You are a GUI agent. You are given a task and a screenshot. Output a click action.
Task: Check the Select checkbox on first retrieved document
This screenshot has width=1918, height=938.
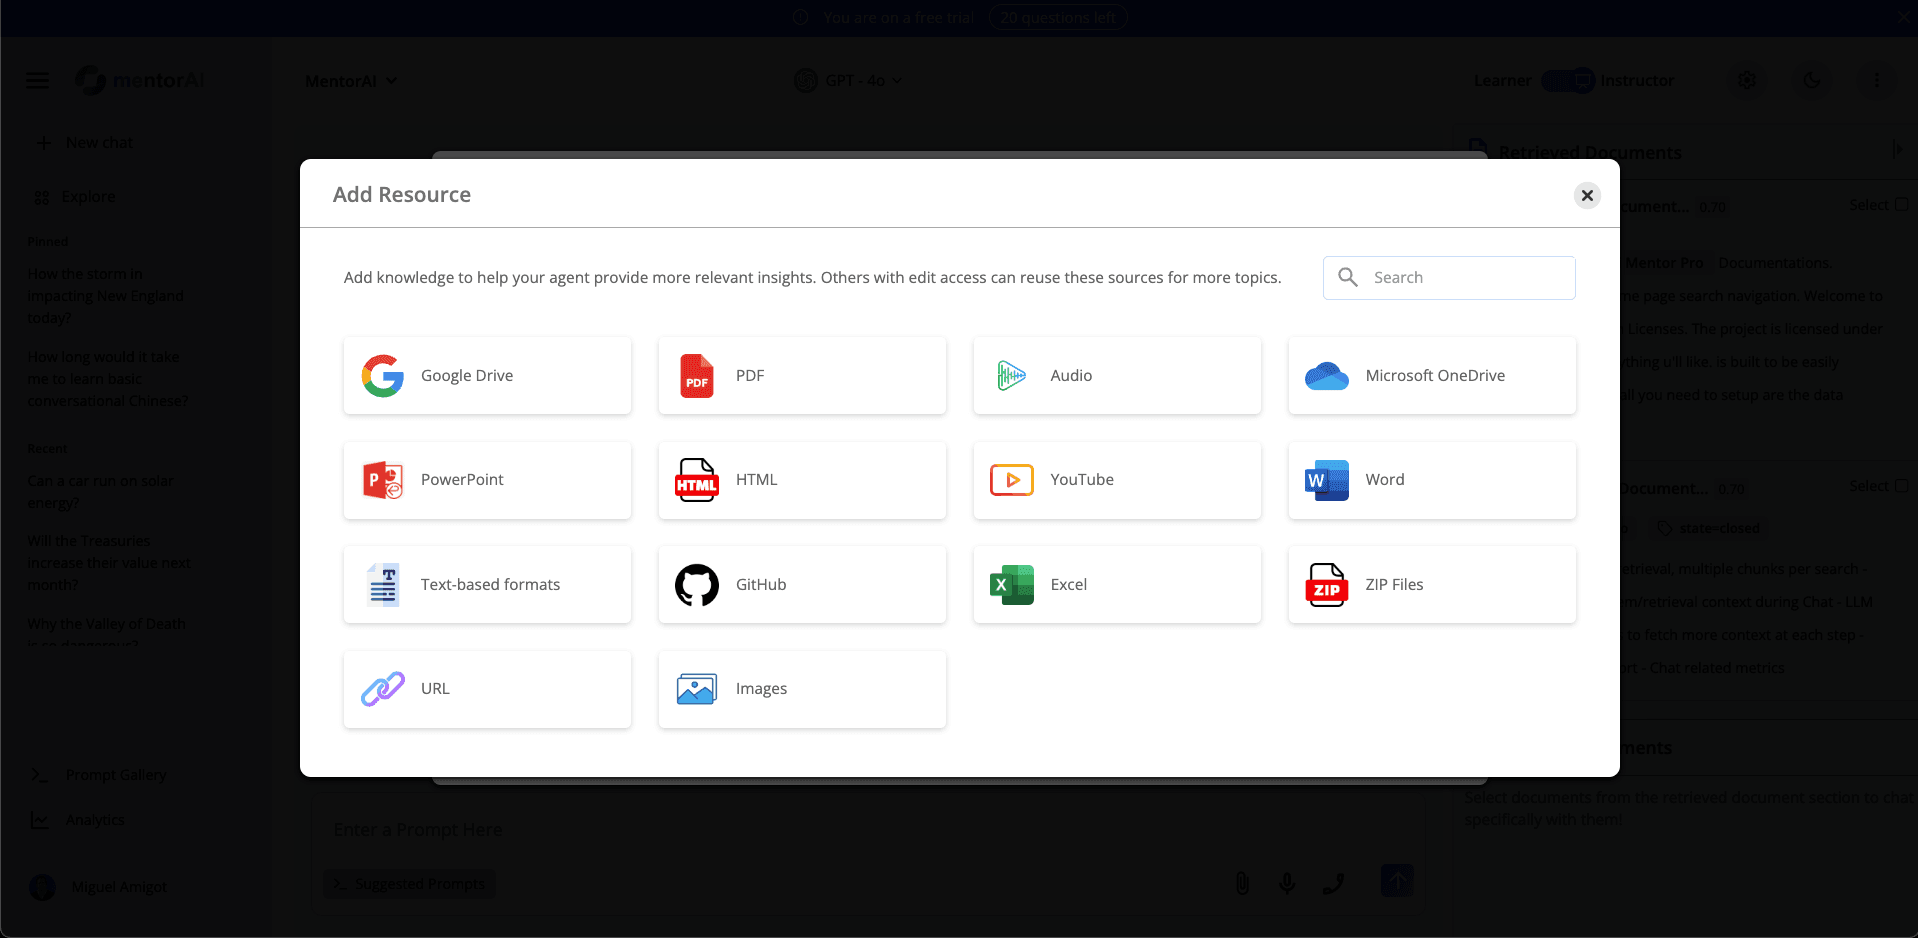coord(1902,204)
